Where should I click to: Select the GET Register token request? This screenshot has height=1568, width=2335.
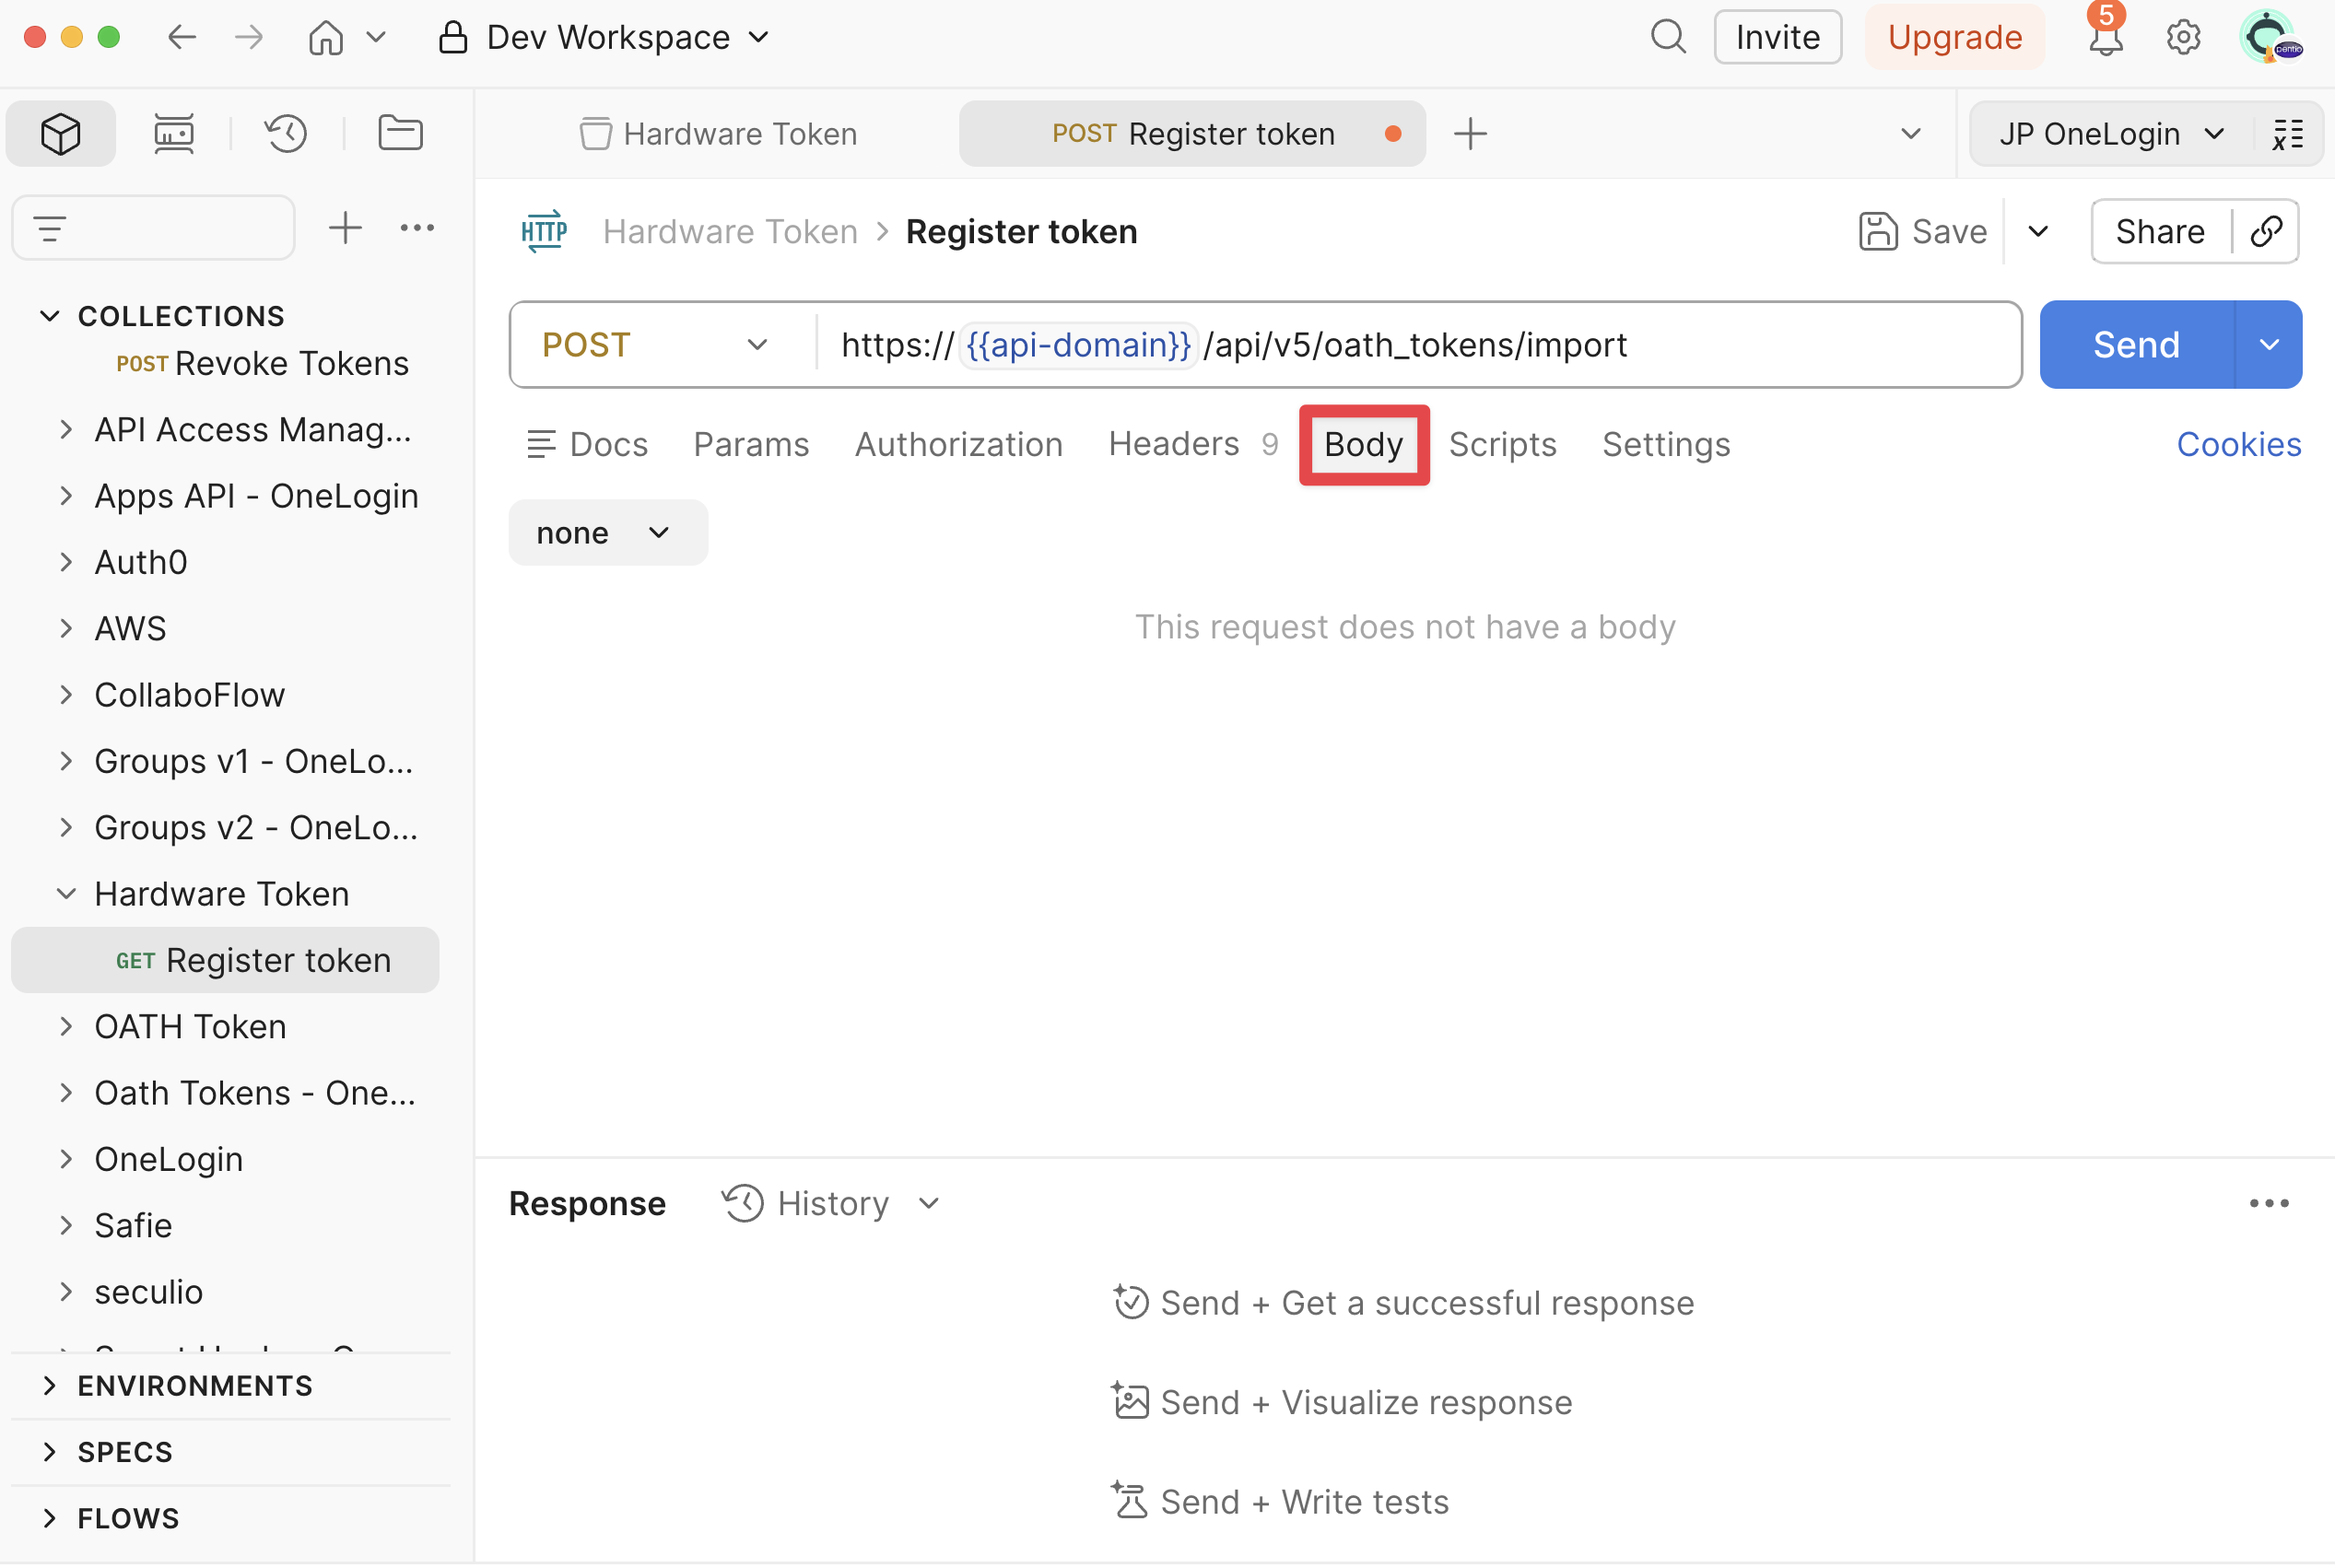pos(226,960)
